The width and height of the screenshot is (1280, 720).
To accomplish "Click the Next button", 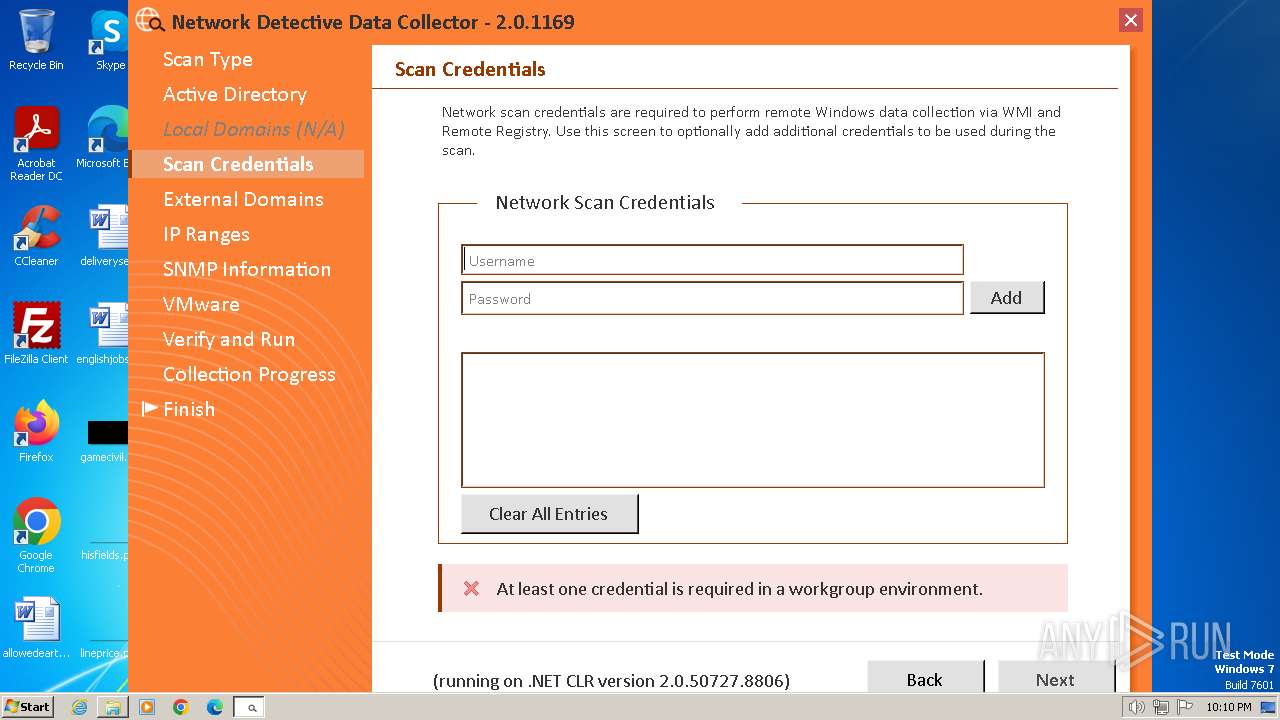I will [1056, 677].
